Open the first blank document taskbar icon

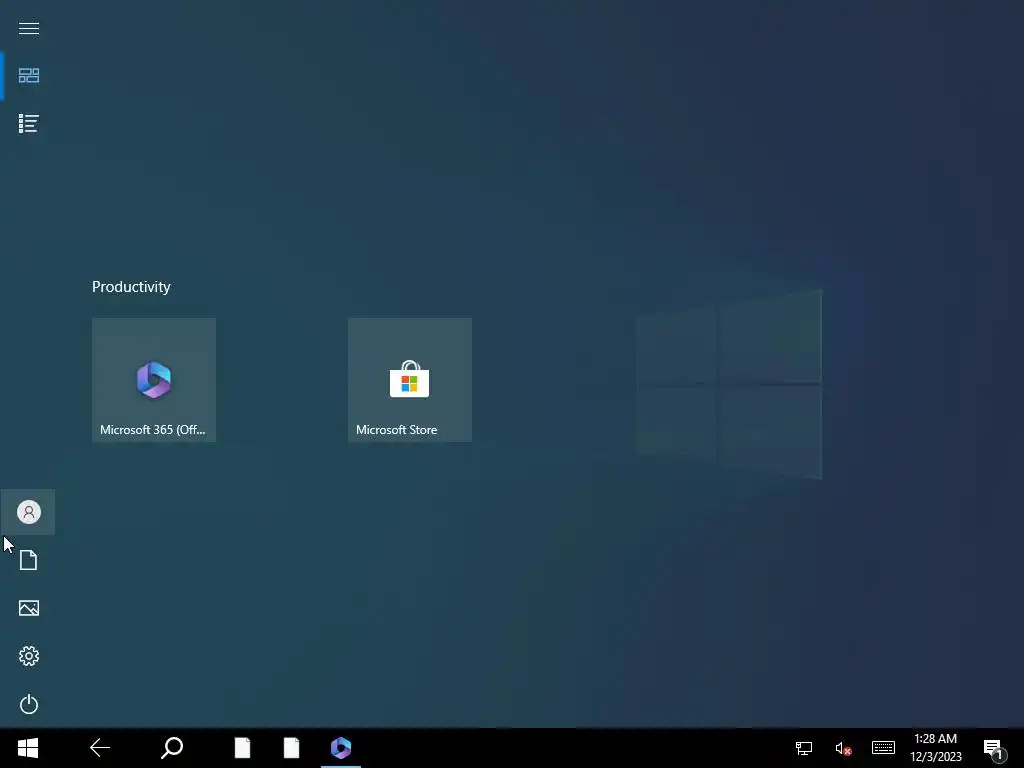[242, 748]
